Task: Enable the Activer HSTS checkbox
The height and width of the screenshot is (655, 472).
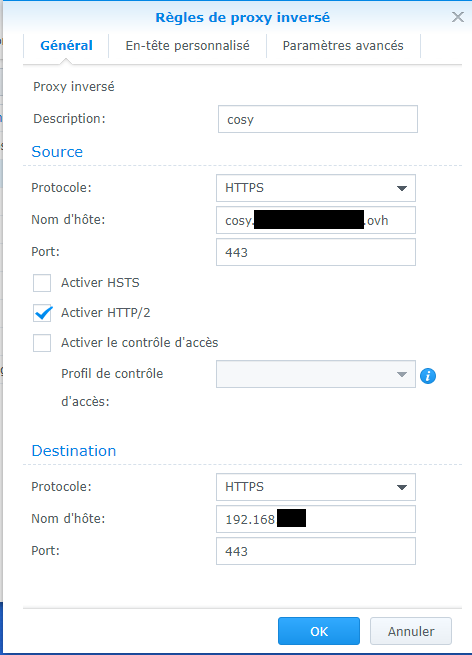Action: click(42, 283)
